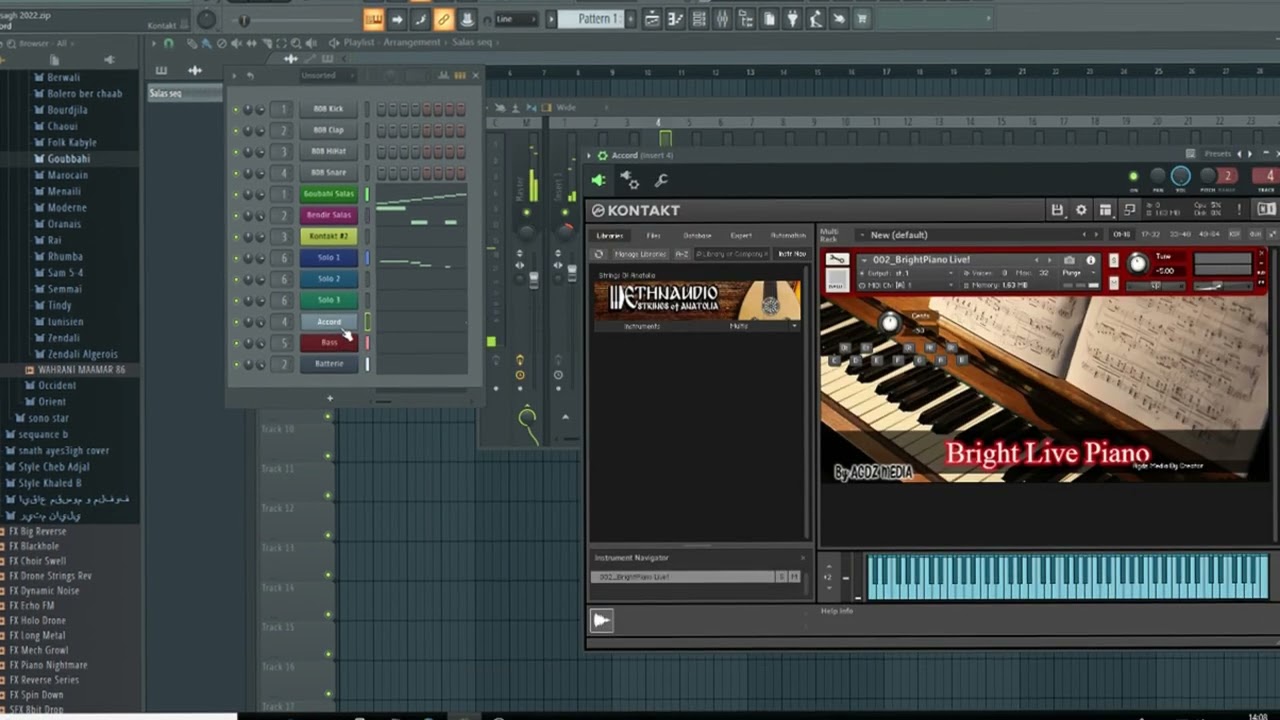The image size is (1280, 720).
Task: Mute the Bendir Salas channel LED
Action: point(236,215)
